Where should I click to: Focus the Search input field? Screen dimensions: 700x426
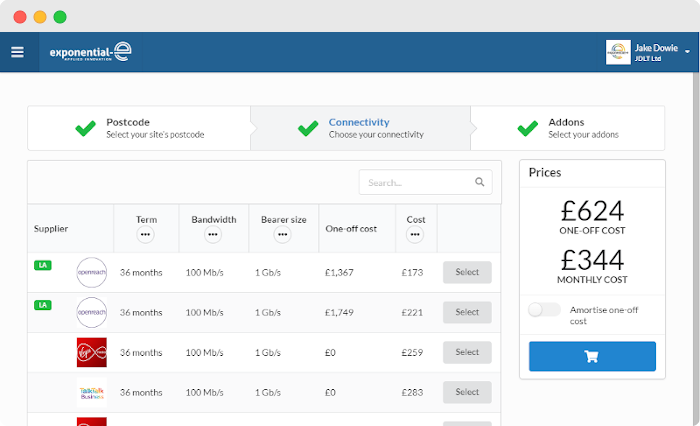[425, 182]
